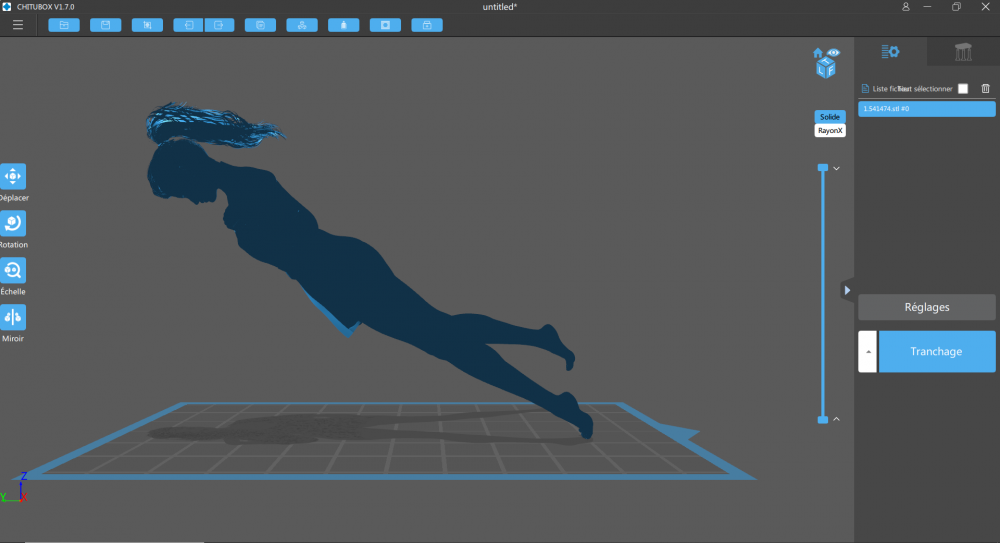This screenshot has height=543, width=1000.
Task: Click the dig hole toolbar icon
Action: coord(385,25)
